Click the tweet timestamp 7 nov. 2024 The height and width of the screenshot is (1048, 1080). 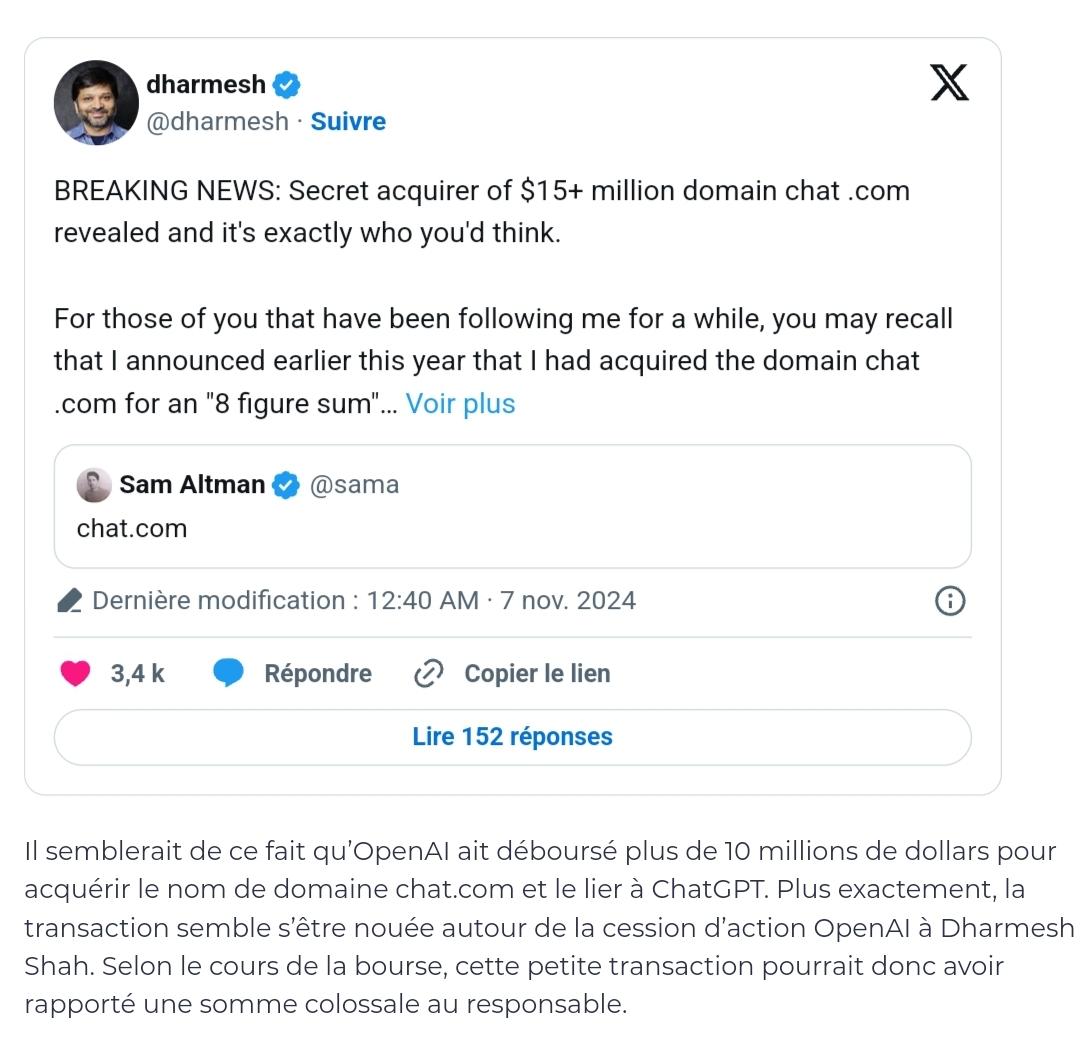[568, 600]
